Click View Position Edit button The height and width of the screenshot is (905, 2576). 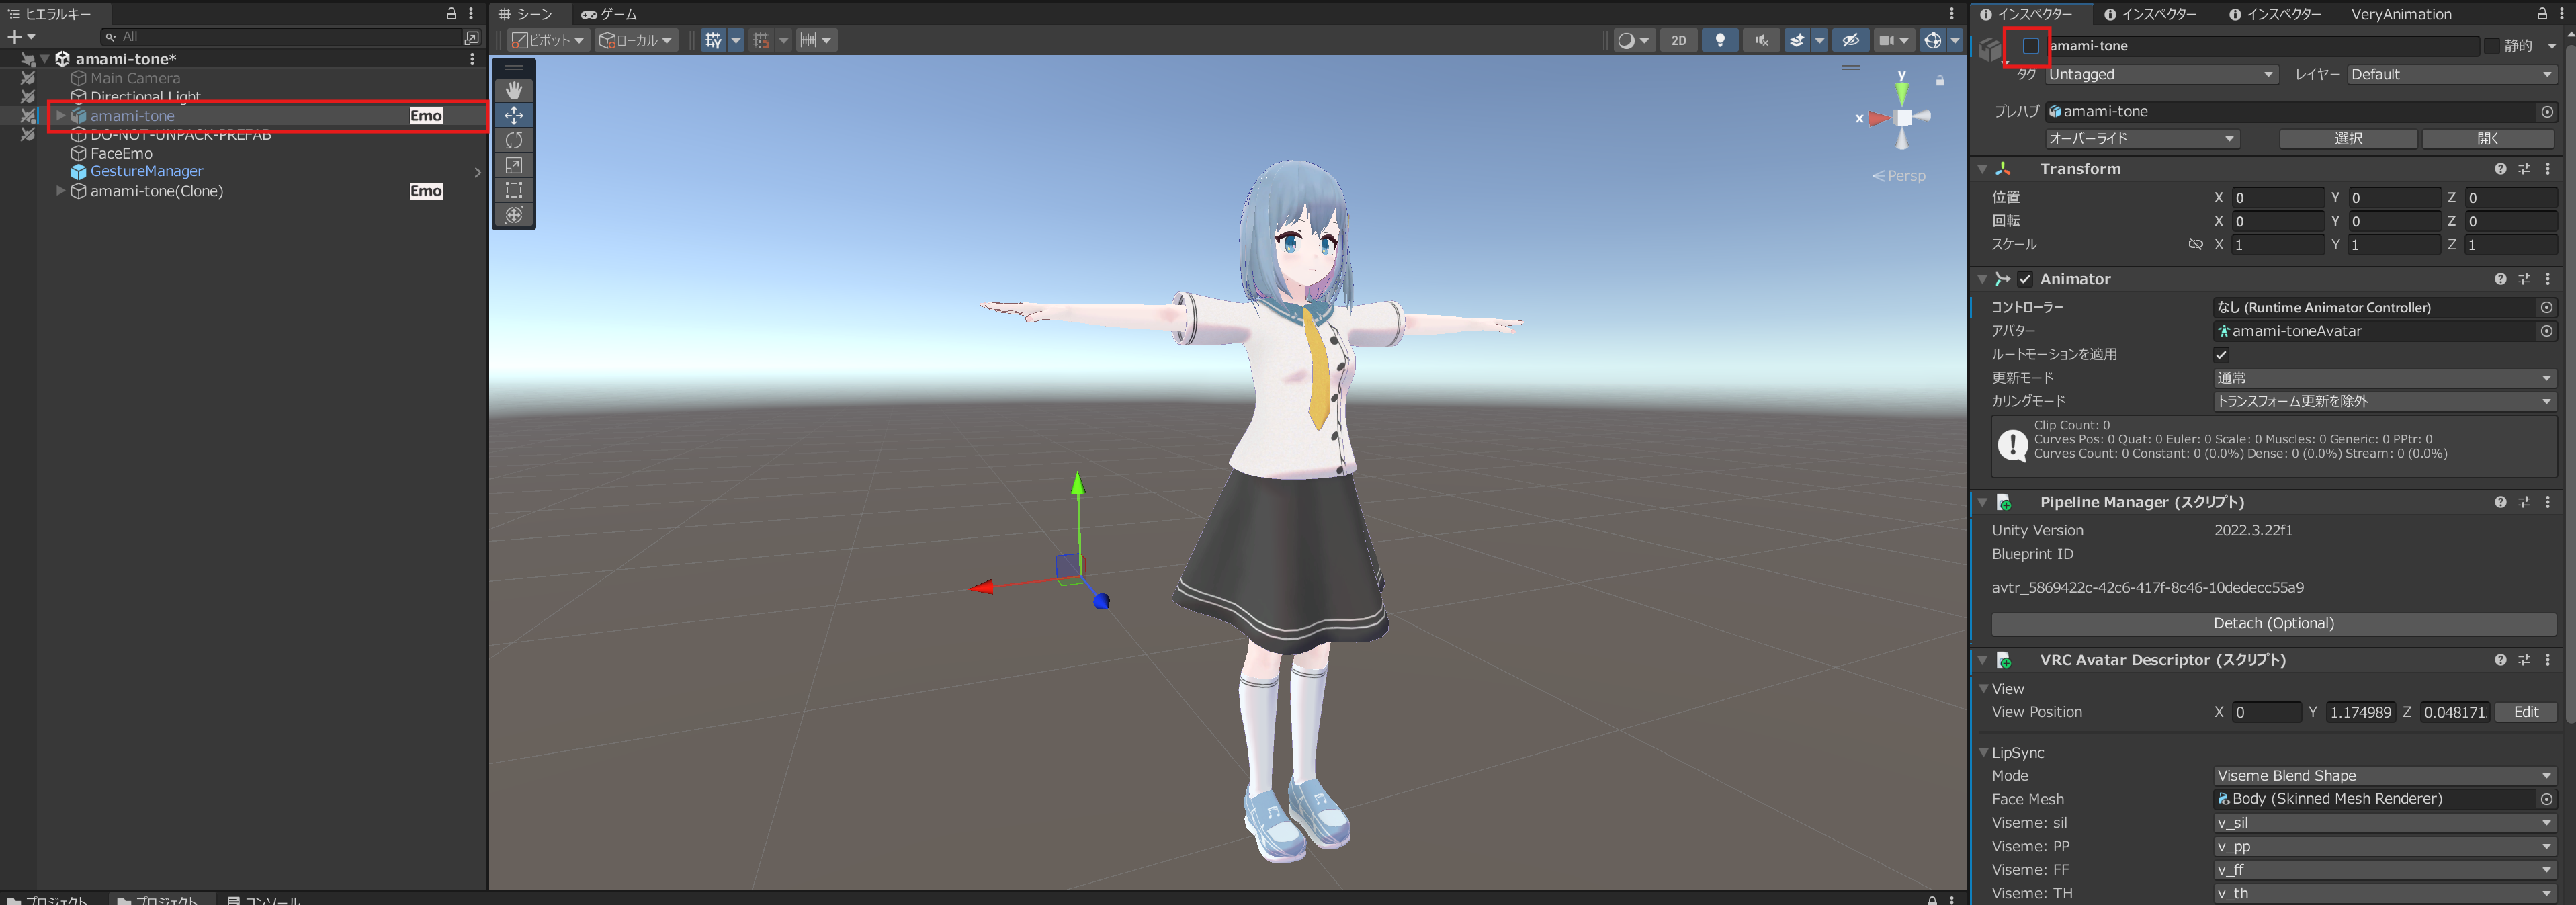(2526, 713)
